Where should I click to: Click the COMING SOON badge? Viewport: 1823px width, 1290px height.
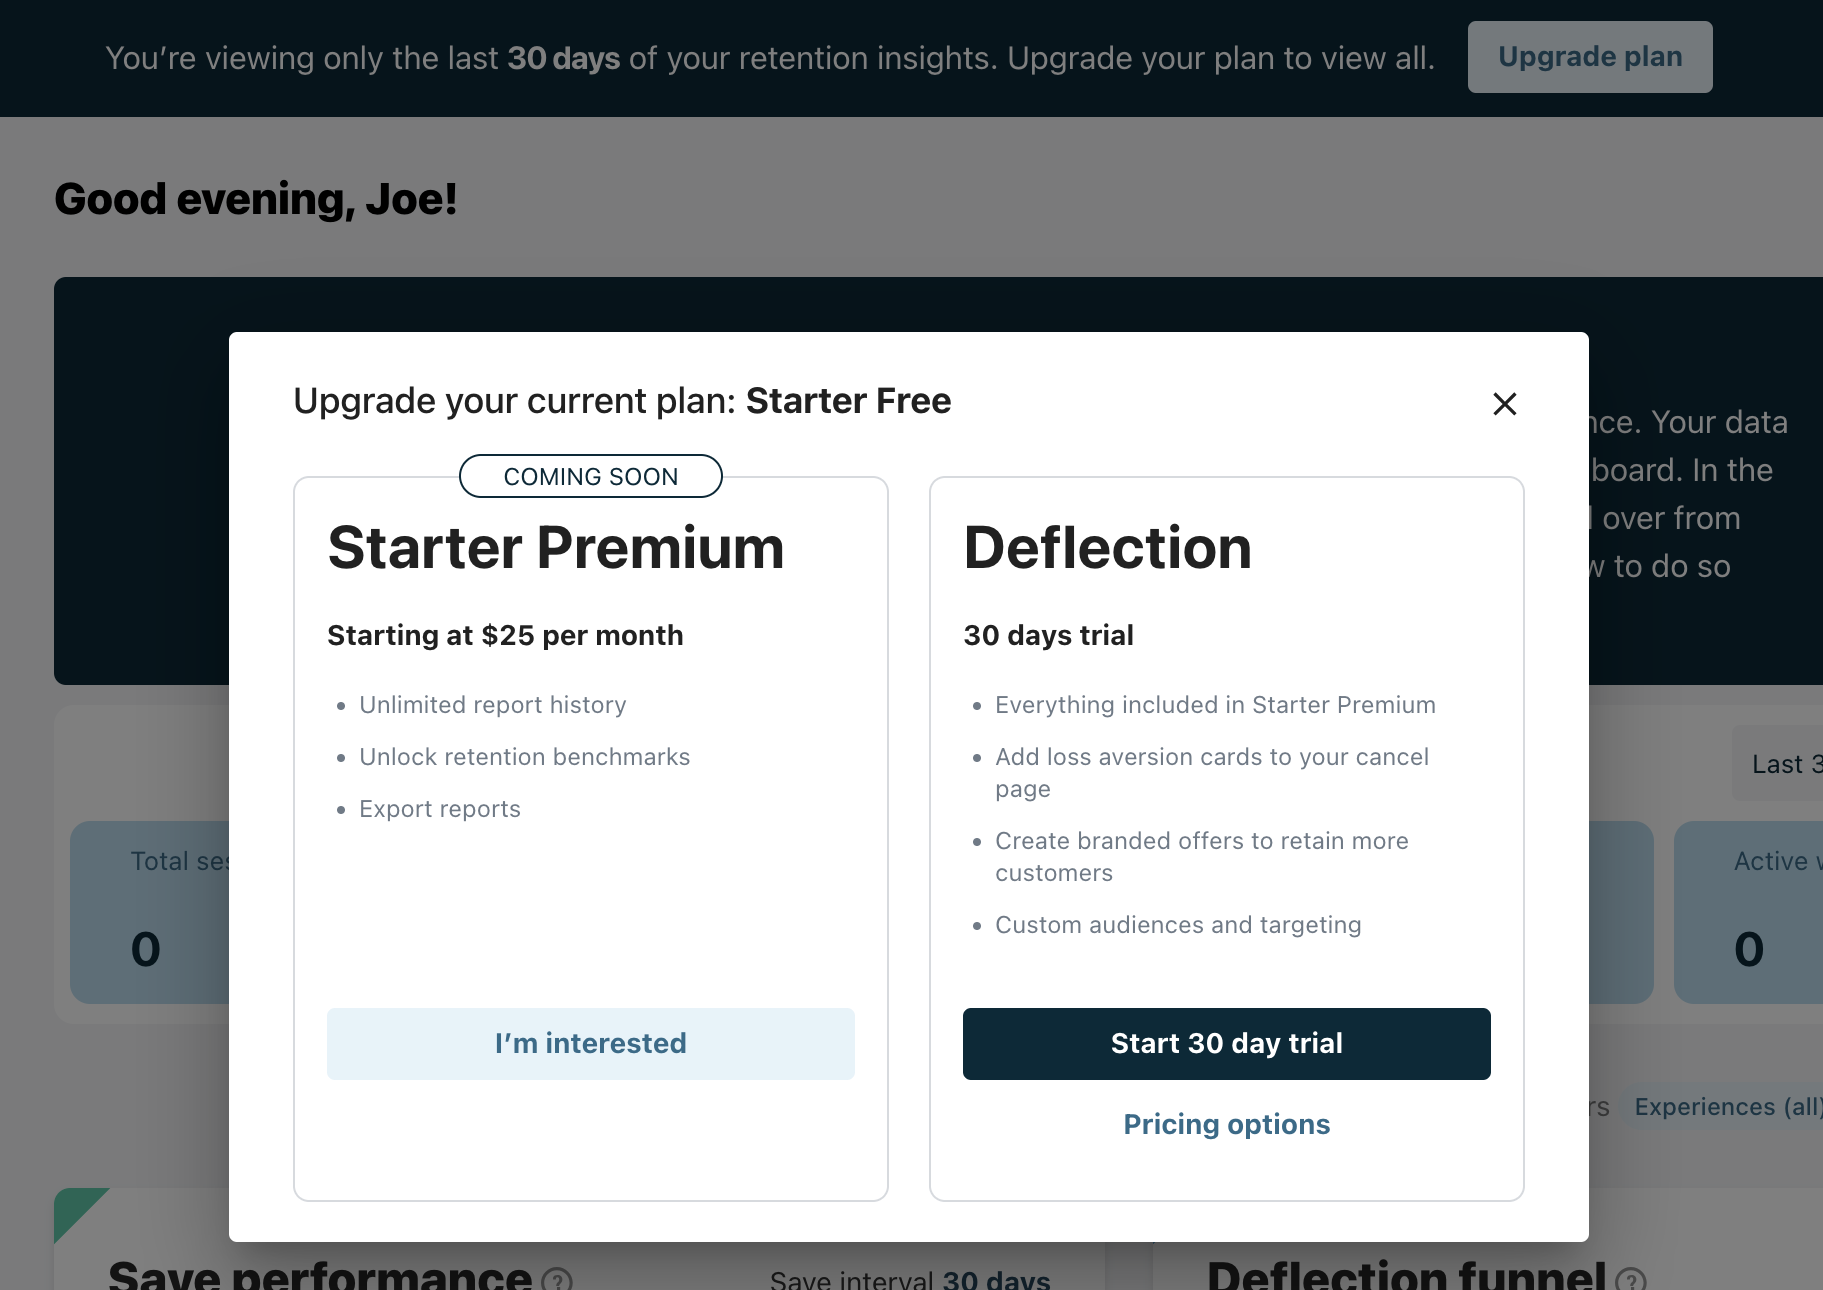(590, 476)
